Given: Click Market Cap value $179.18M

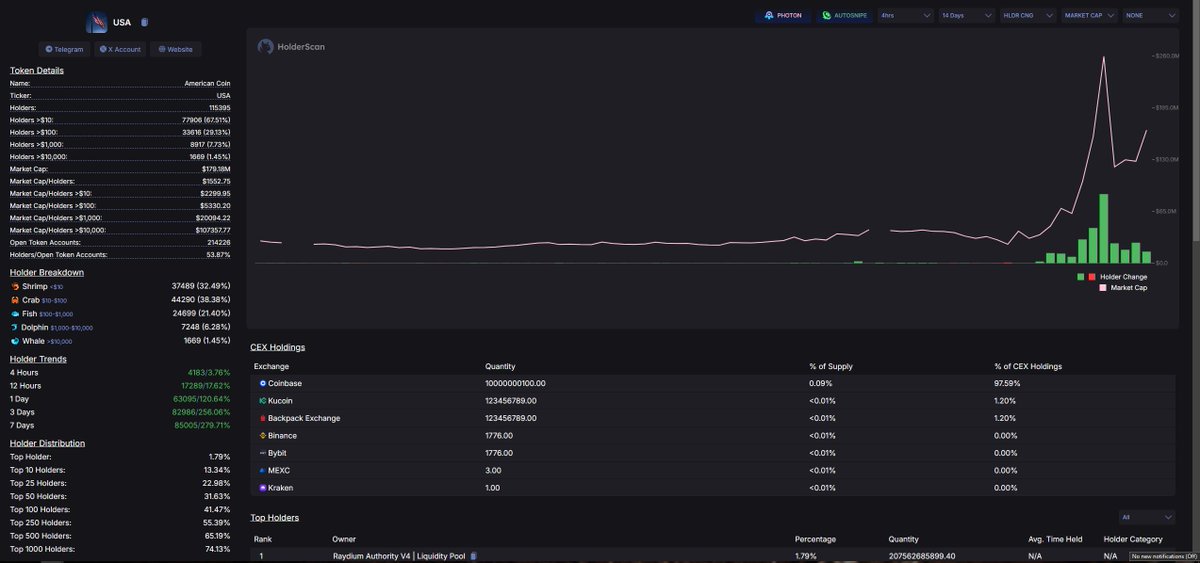Looking at the screenshot, I should tap(216, 169).
